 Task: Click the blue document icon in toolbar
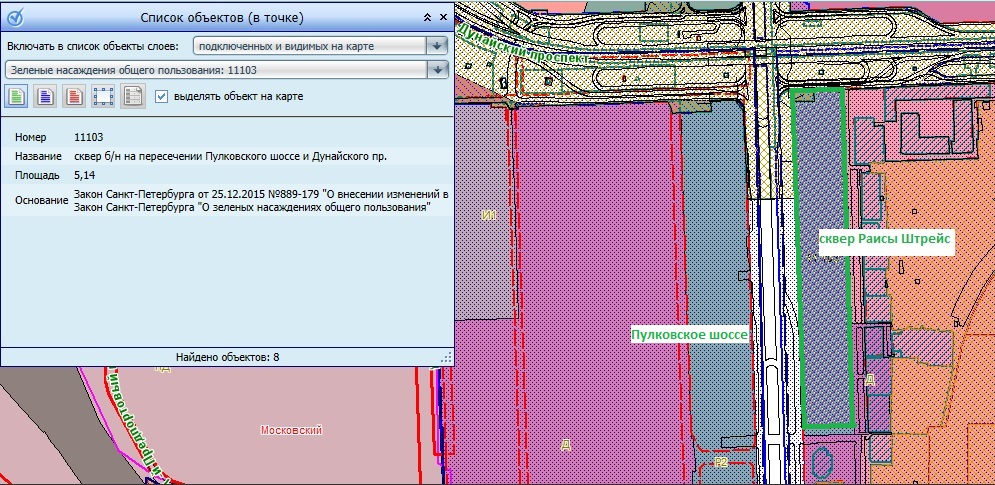pyautogui.click(x=45, y=96)
